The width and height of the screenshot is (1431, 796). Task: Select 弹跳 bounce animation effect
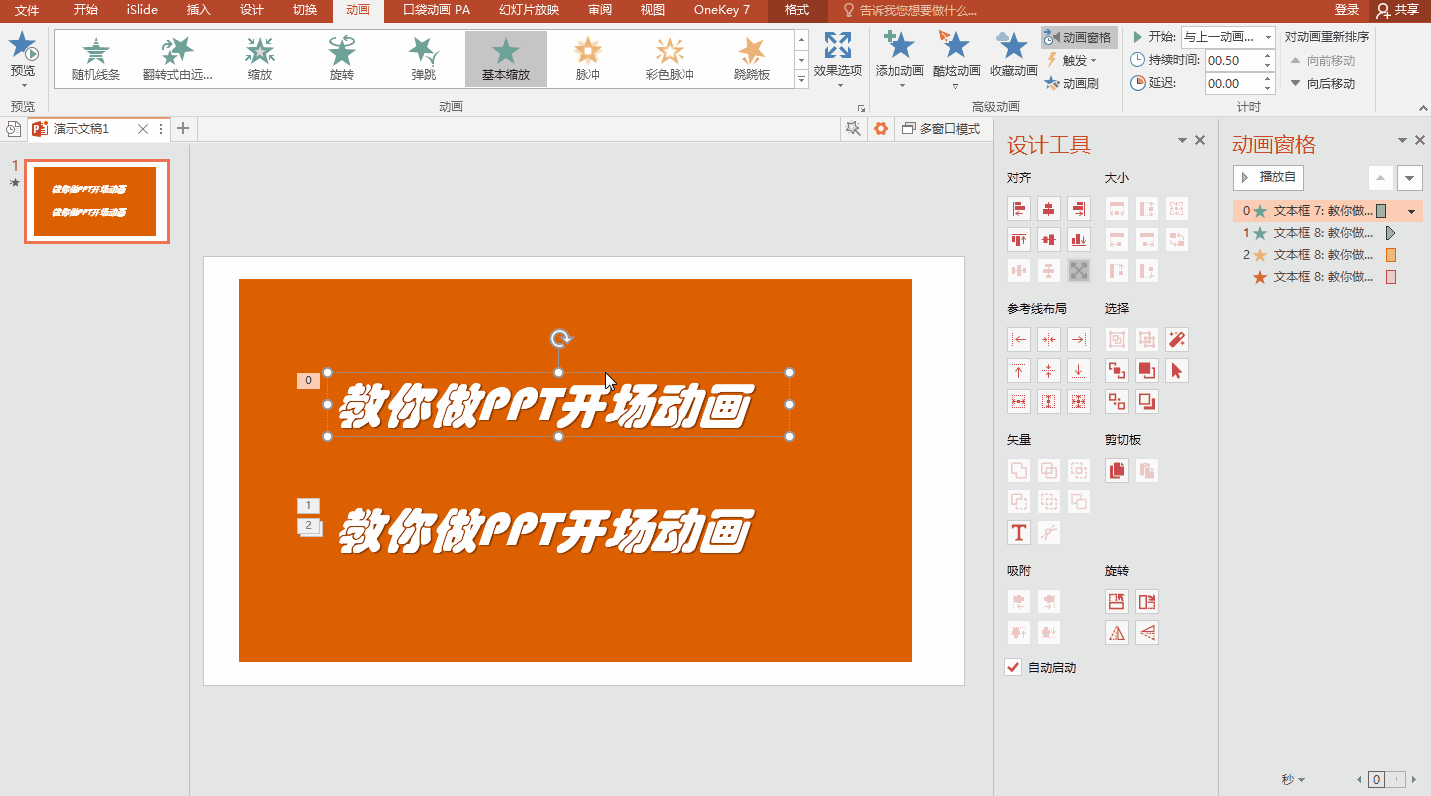click(x=424, y=59)
